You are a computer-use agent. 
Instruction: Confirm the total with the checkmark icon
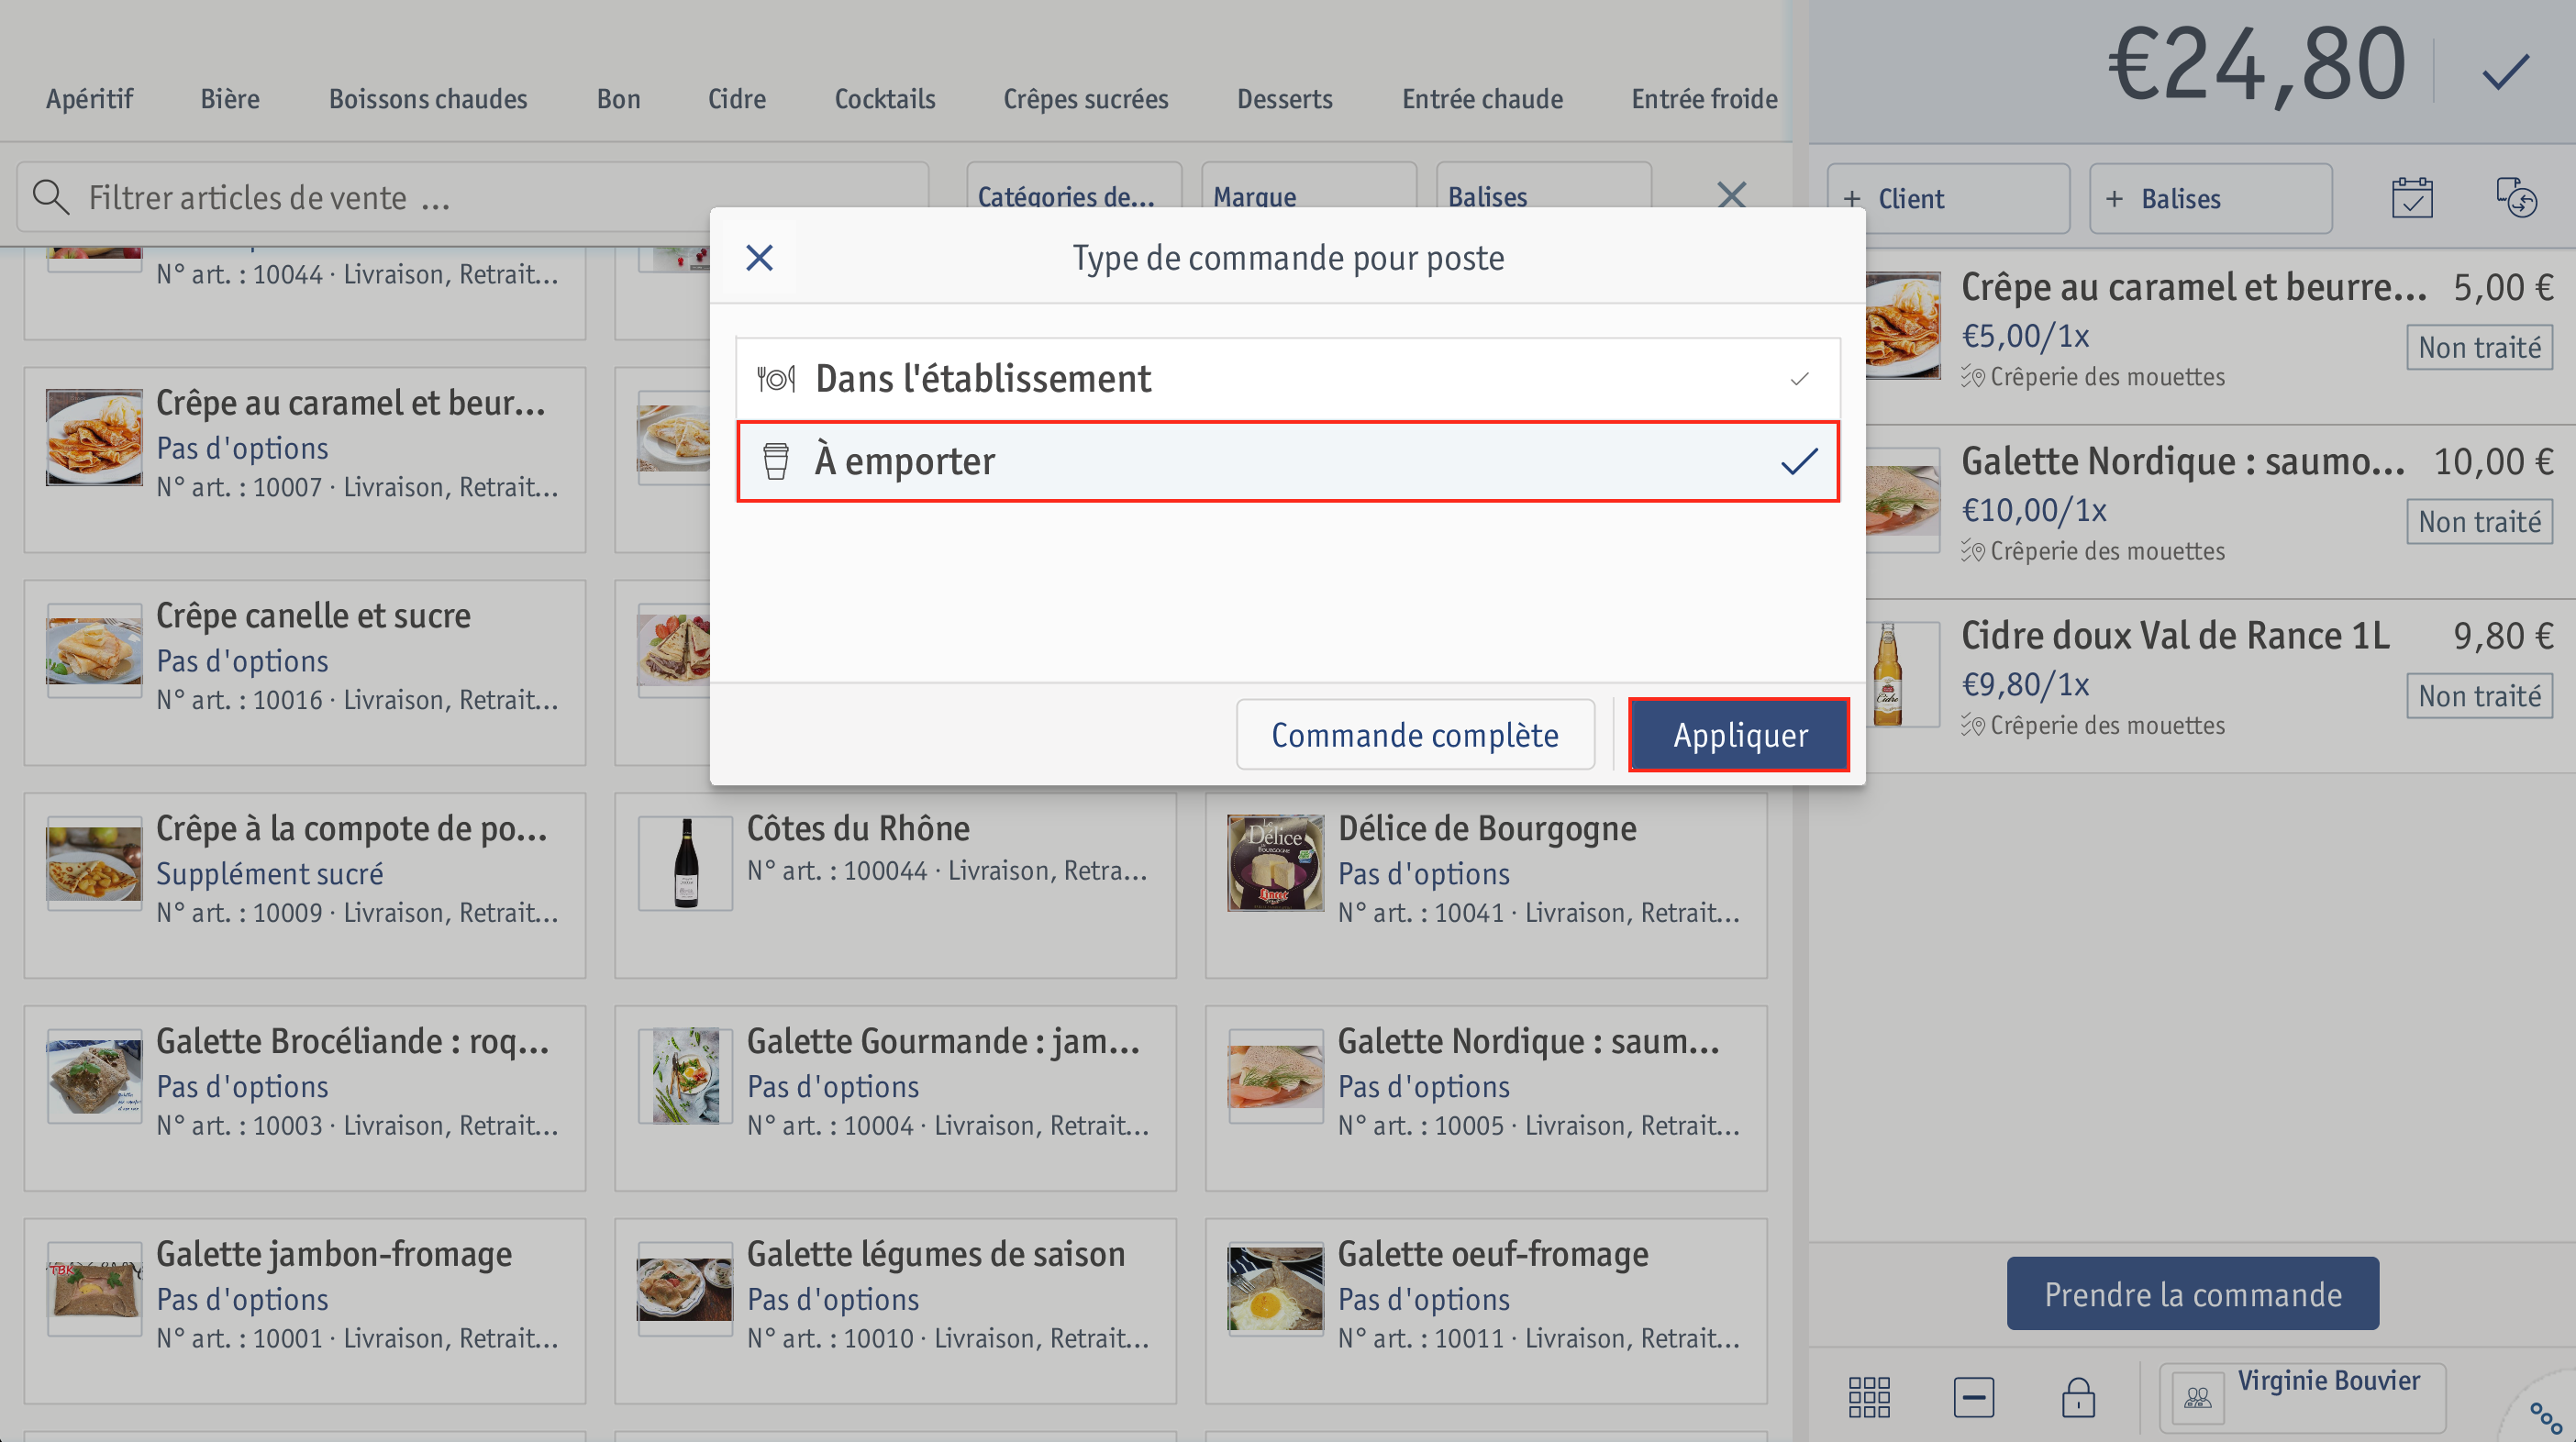2505,71
